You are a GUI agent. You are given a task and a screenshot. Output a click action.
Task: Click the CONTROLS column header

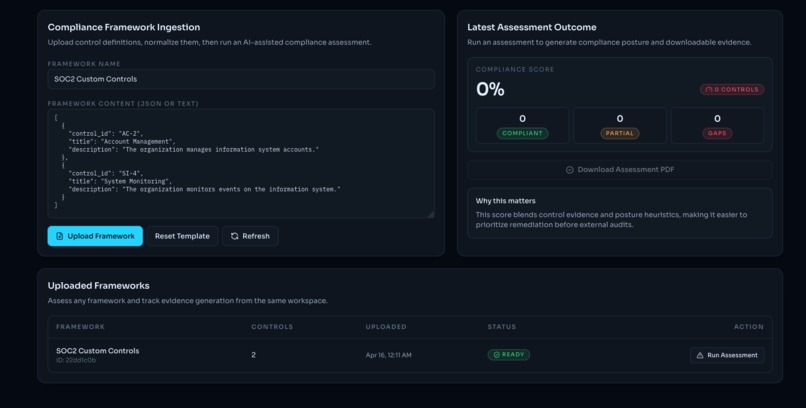pyautogui.click(x=272, y=327)
